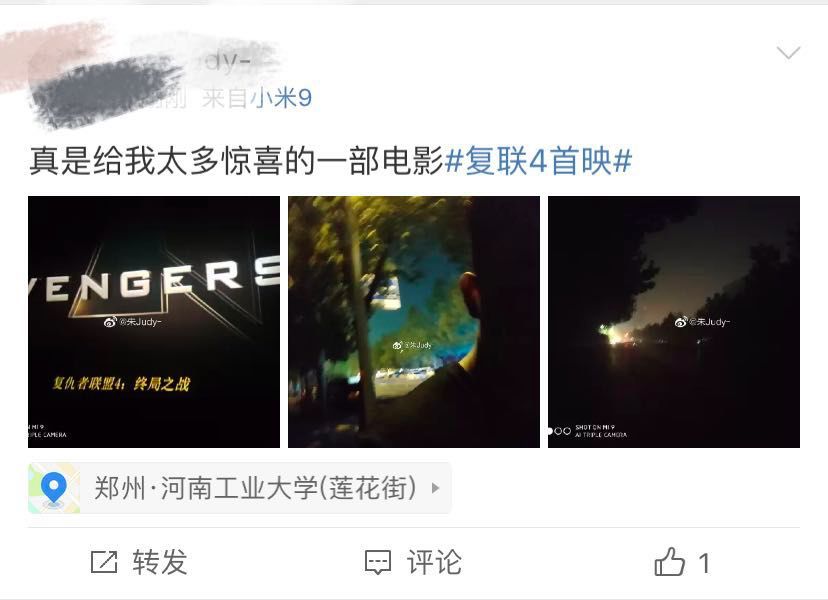The height and width of the screenshot is (600, 828).
Task: Tap the Weibo watermark on third photo
Action: (702, 321)
